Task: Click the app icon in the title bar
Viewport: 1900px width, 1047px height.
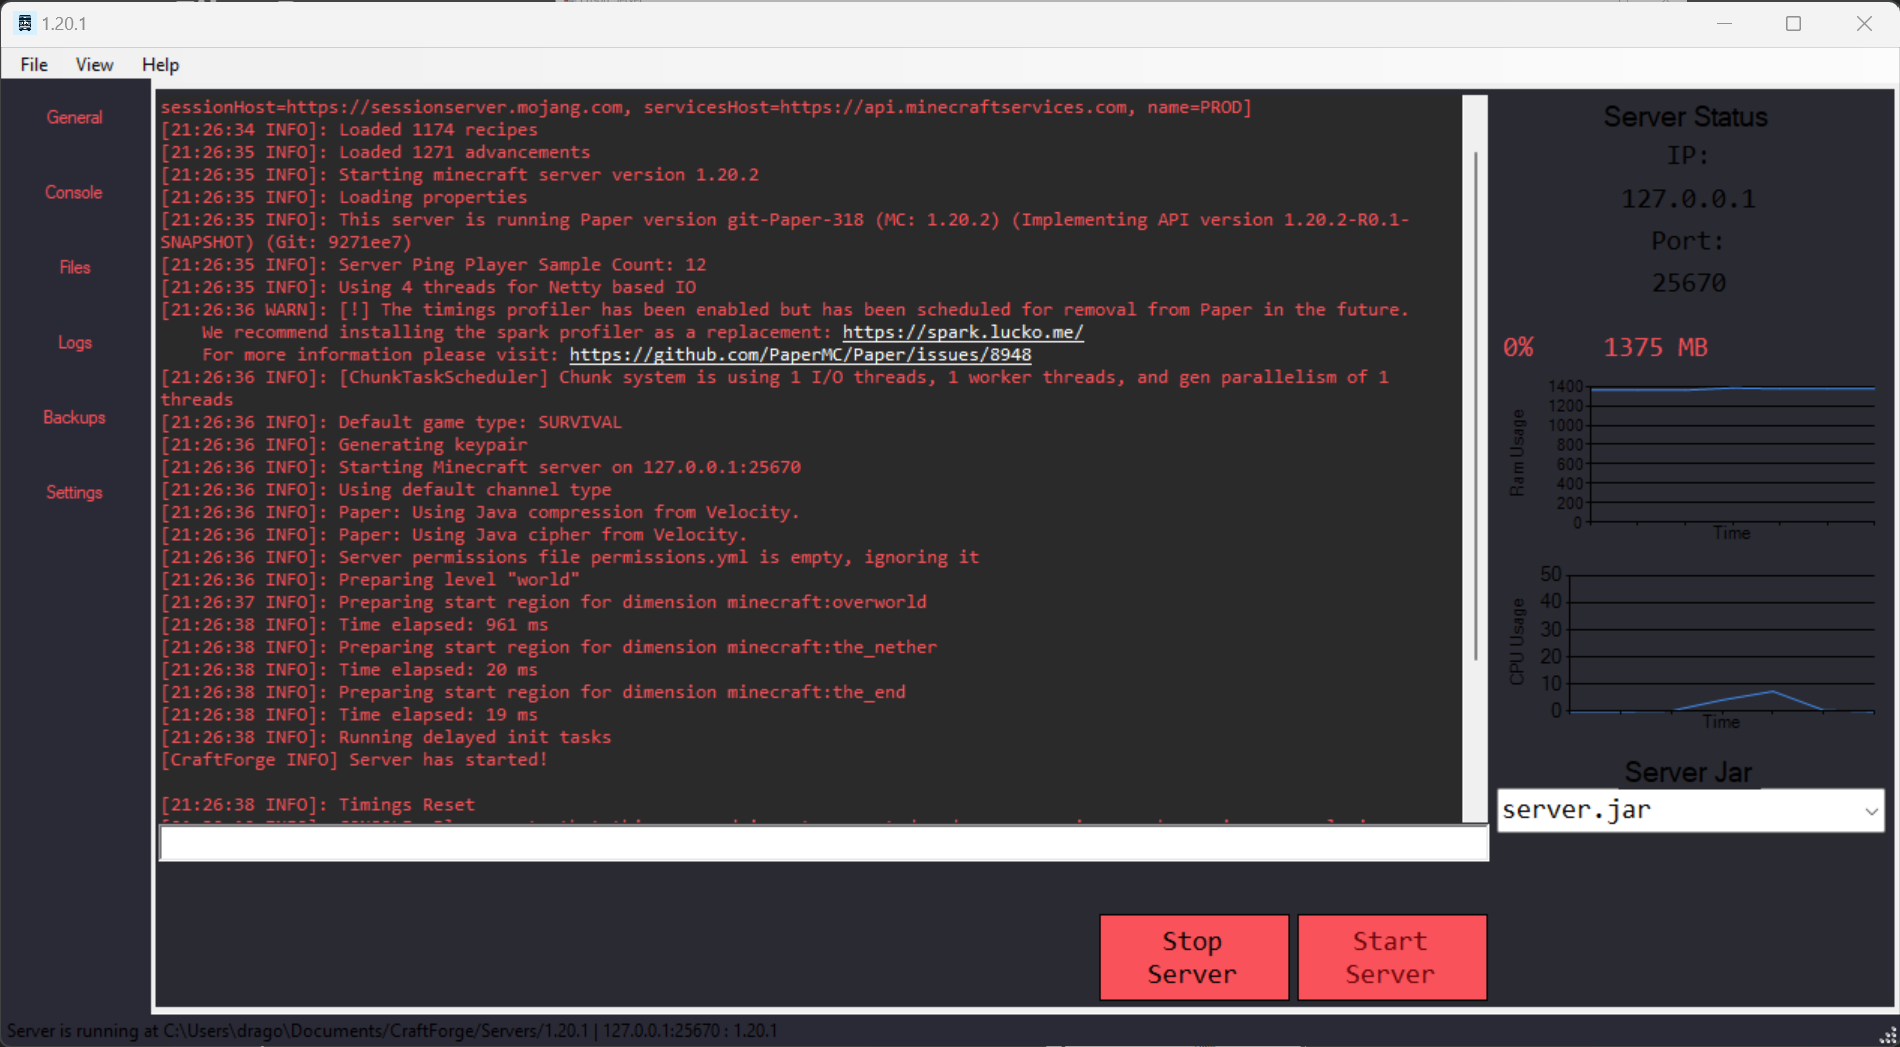Action: coord(25,23)
